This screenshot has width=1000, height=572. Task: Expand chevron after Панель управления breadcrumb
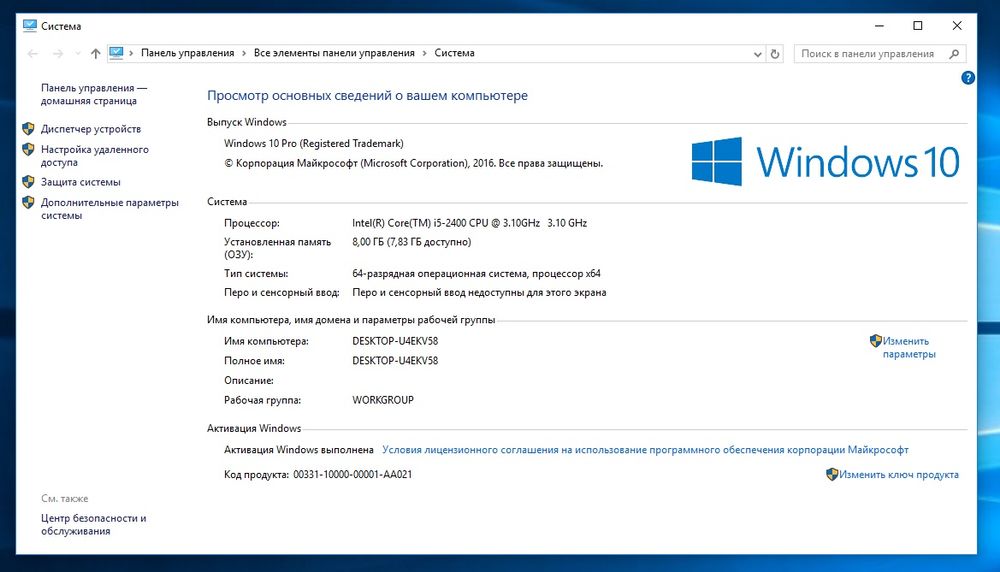click(244, 53)
